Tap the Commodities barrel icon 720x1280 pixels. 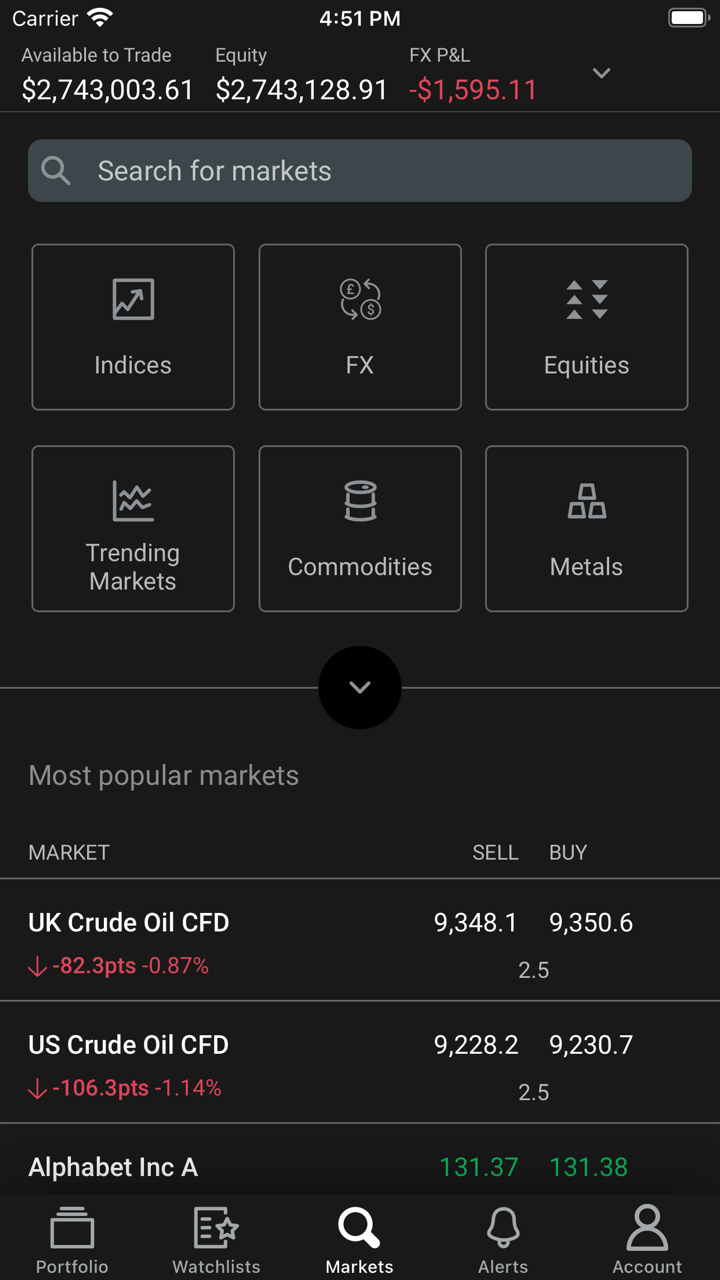(360, 501)
